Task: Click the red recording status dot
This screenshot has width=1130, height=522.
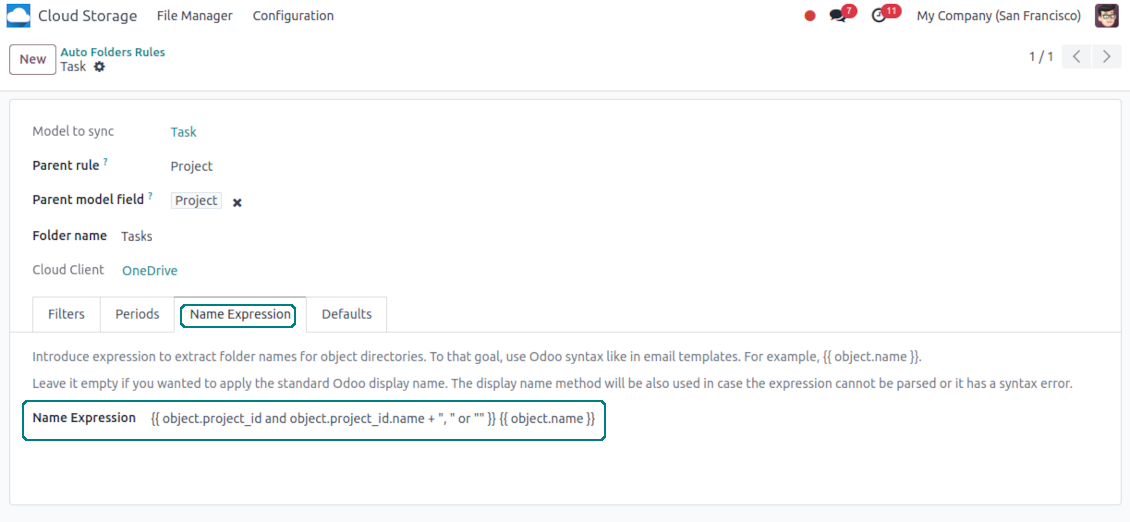Action: coord(810,16)
